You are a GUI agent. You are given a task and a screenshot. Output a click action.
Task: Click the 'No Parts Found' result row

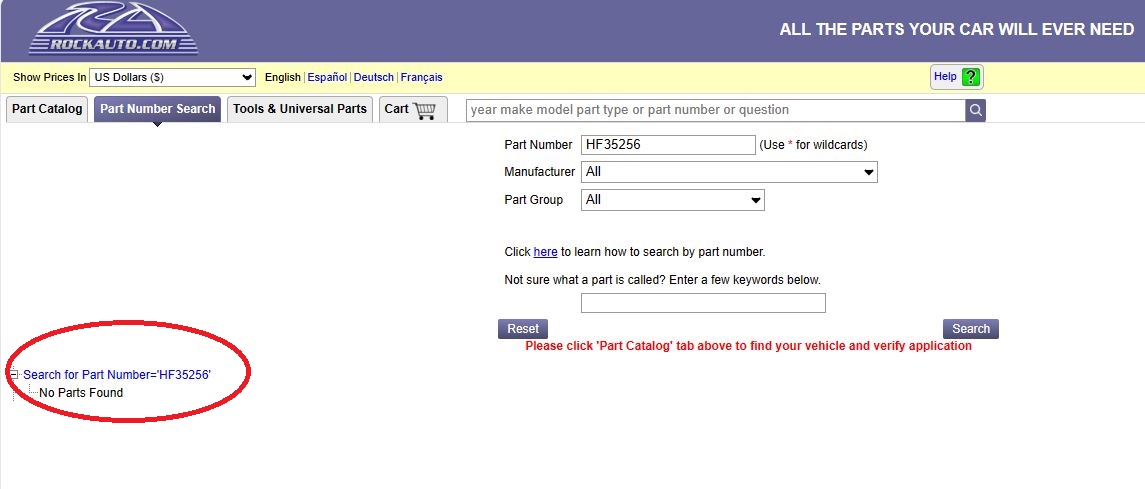(x=81, y=393)
